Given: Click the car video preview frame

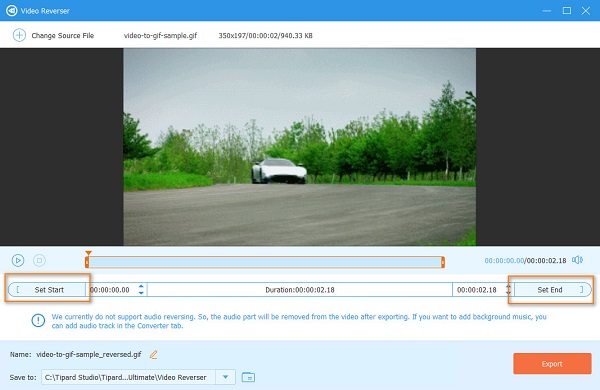Looking at the screenshot, I should click(300, 147).
